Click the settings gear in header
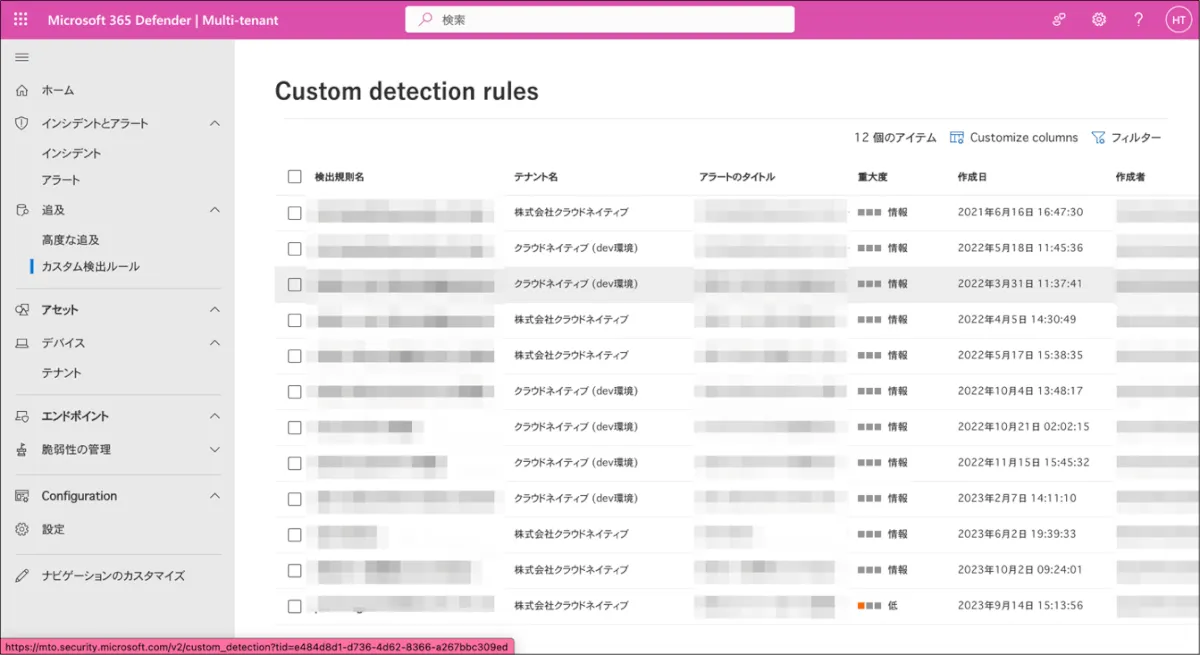This screenshot has width=1200, height=655. [1099, 20]
